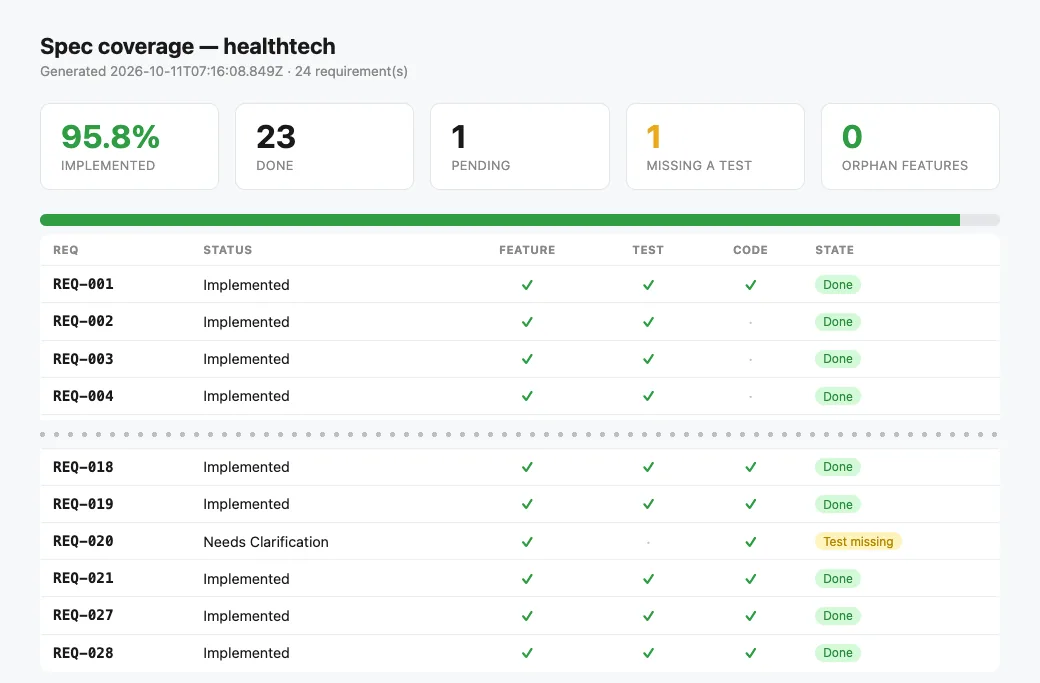Click the Code checkmark for REQ-021

click(750, 580)
